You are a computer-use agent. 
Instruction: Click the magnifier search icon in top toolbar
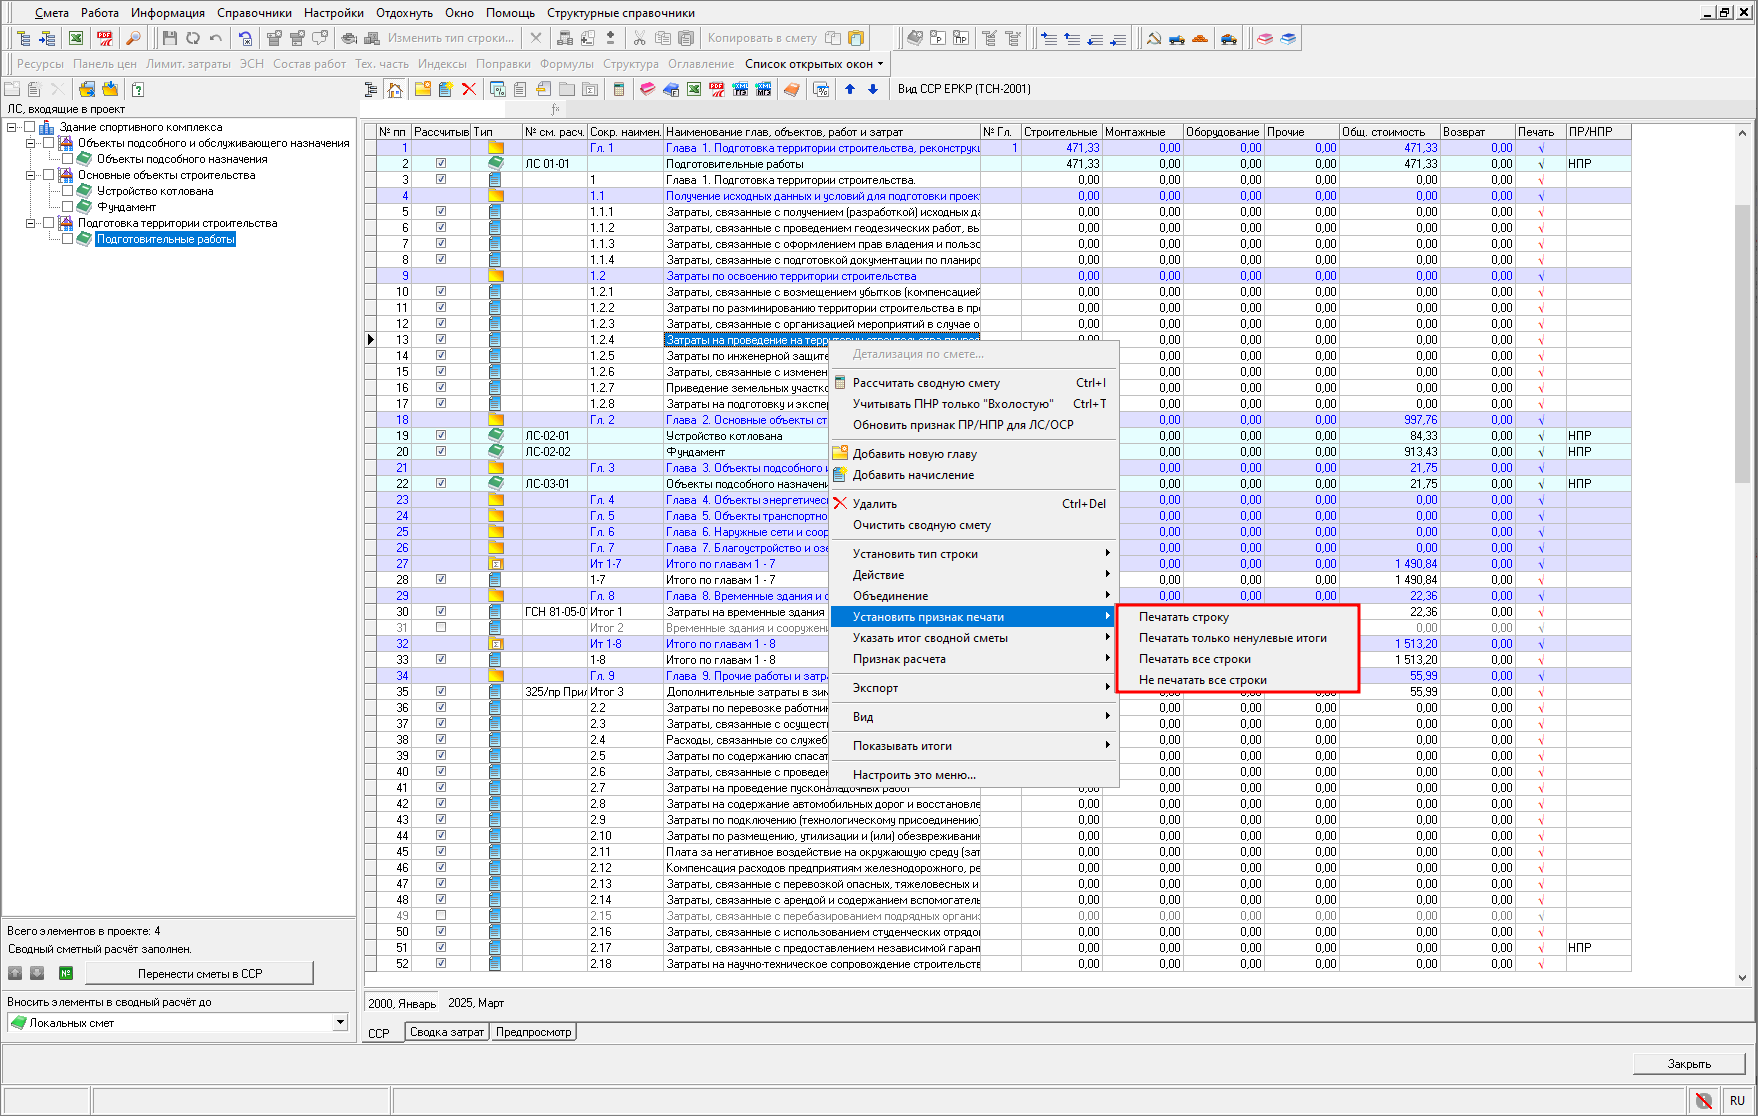click(x=133, y=38)
